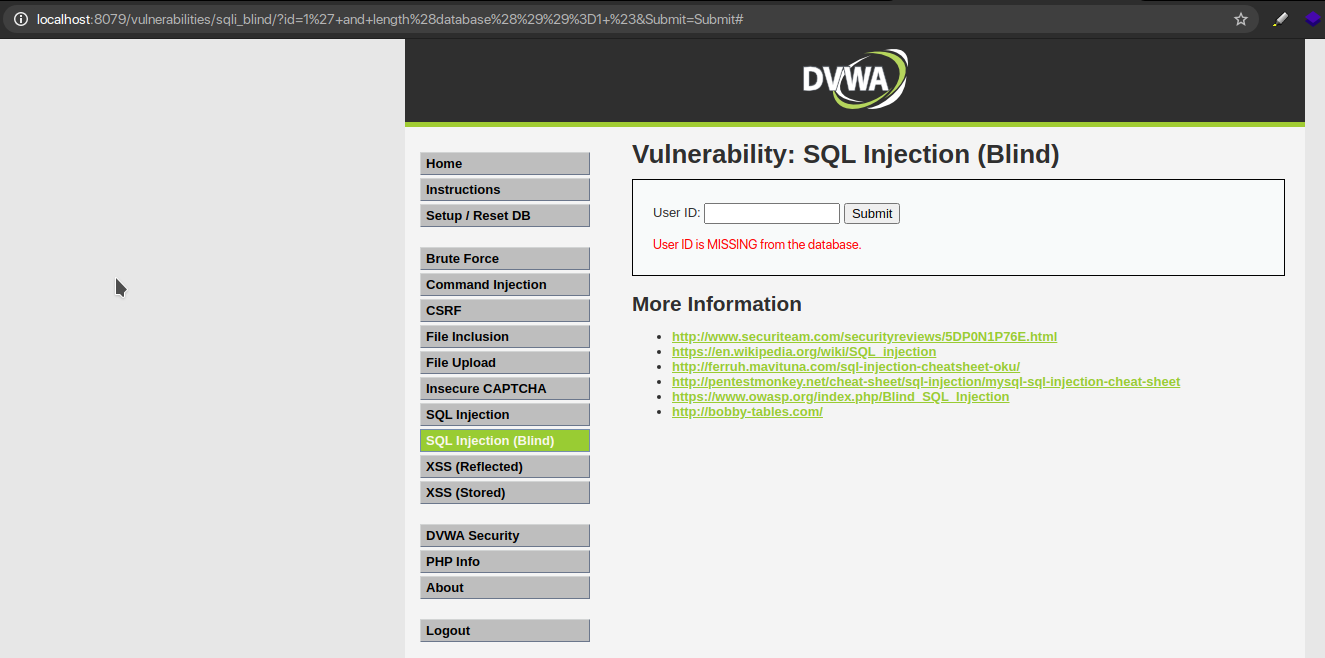This screenshot has width=1325, height=658.
Task: Open the ferruh.mavituna.com cheatsheet link
Action: click(x=846, y=367)
